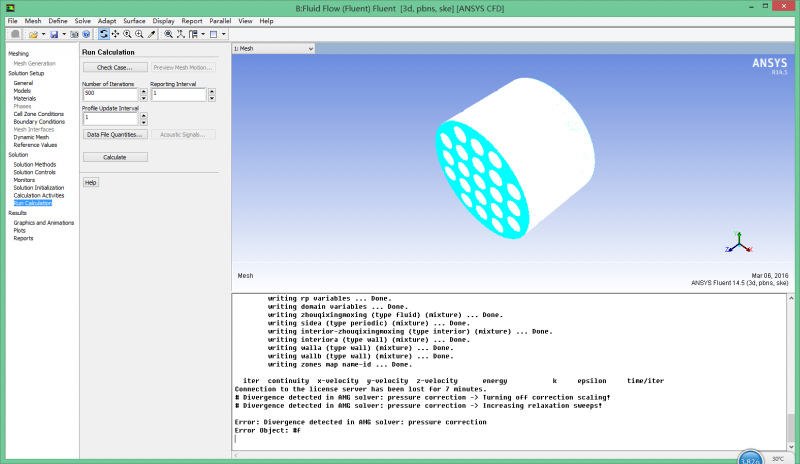The image size is (800, 464).
Task: Open the Help menu
Action: [x=266, y=21]
